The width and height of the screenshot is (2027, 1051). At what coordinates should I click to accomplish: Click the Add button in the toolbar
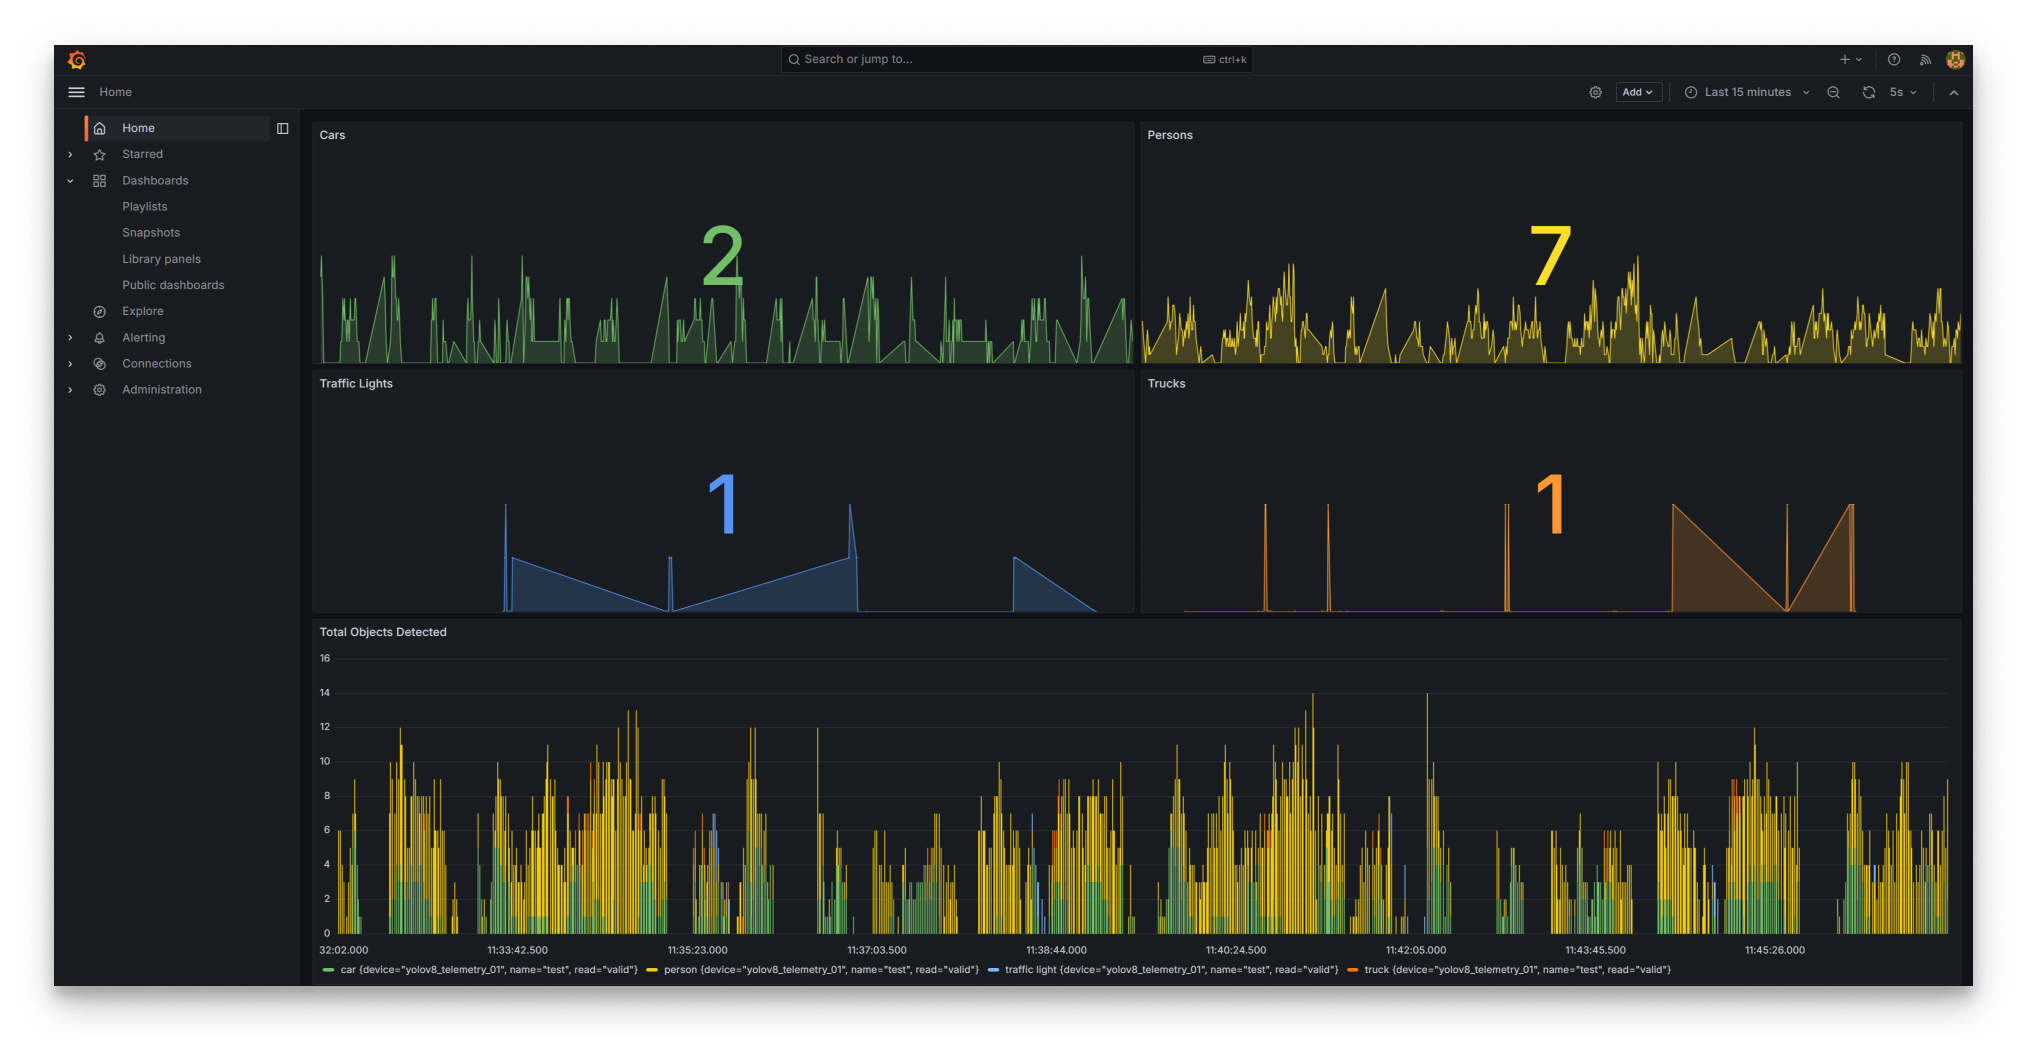coord(1638,91)
